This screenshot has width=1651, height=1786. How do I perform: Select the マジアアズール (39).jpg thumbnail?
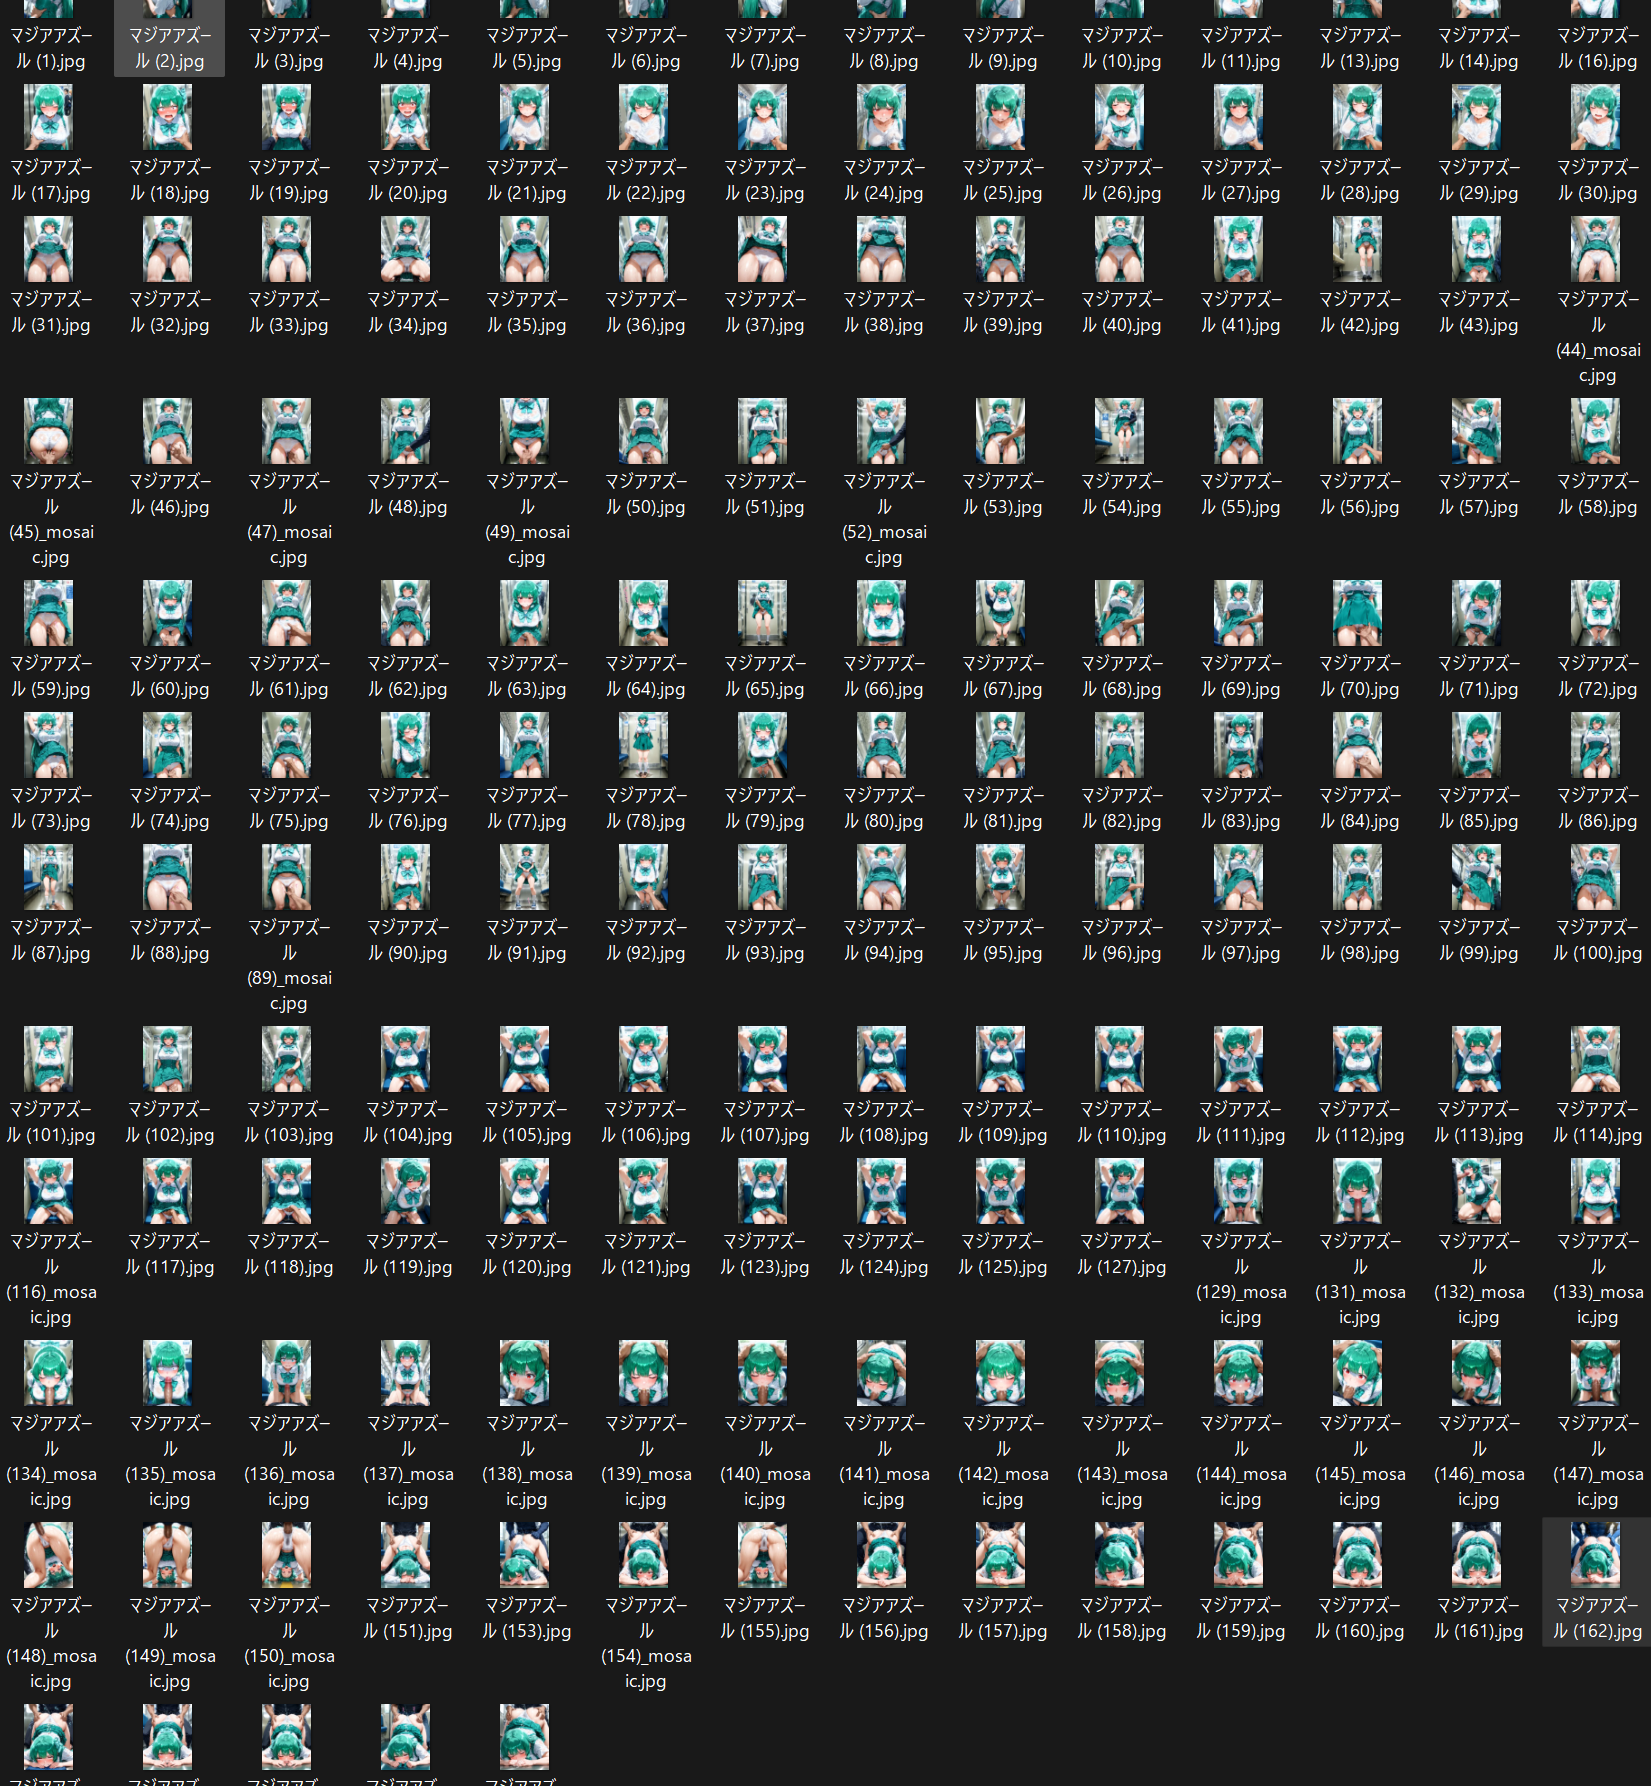(1001, 250)
